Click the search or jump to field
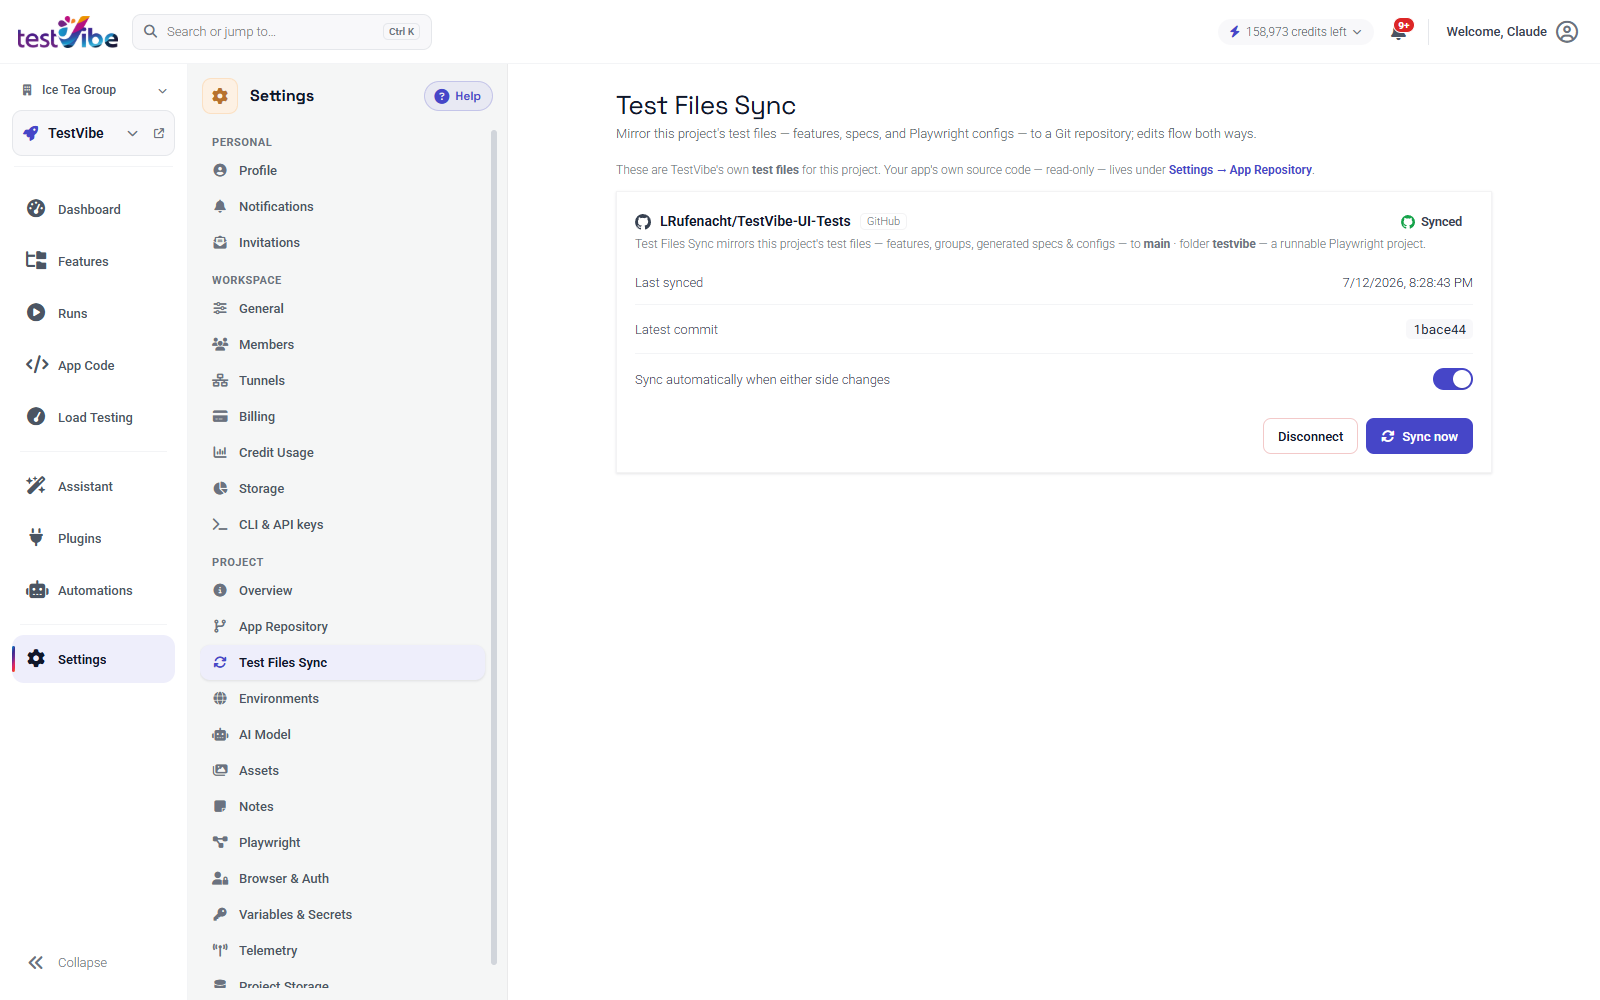Image resolution: width=1600 pixels, height=1000 pixels. 282,32
